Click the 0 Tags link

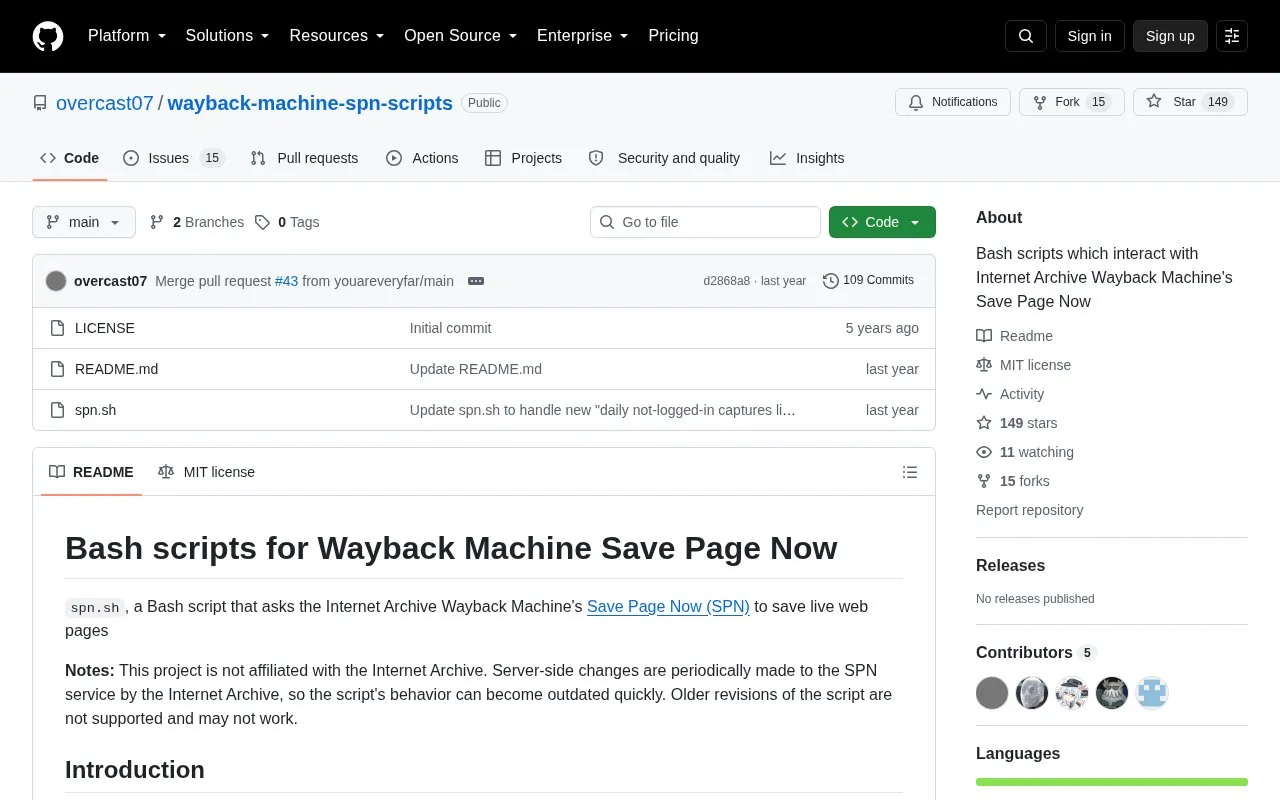pyautogui.click(x=287, y=222)
